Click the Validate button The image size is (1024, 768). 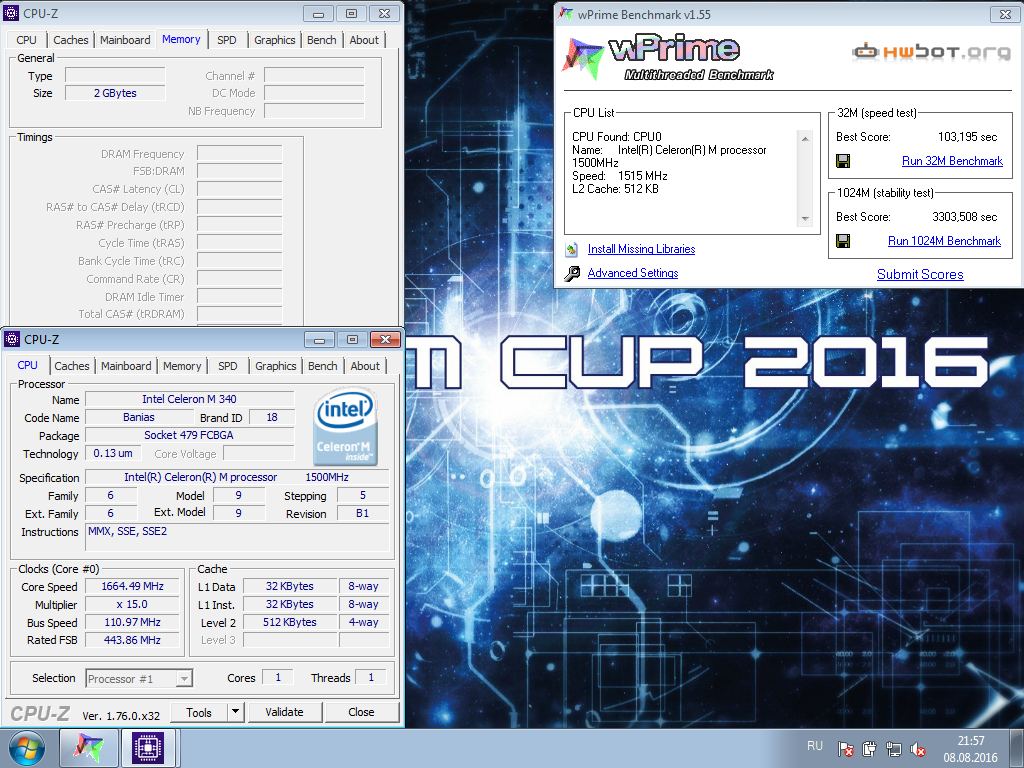[x=284, y=712]
